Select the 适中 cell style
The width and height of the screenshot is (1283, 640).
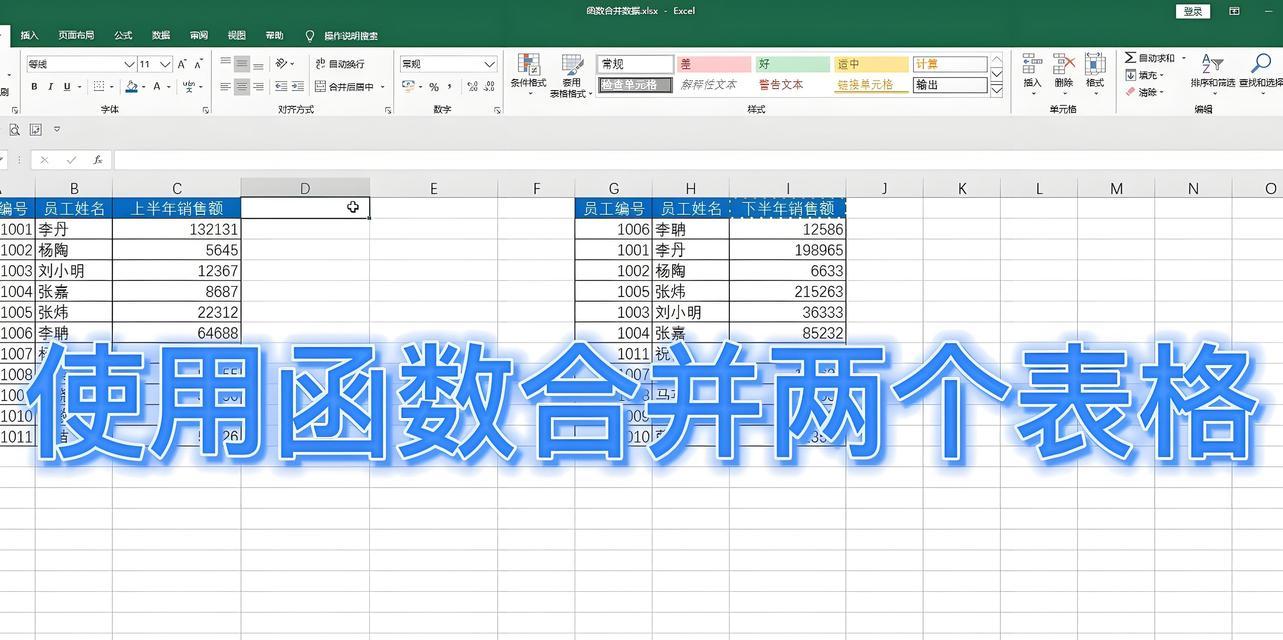click(x=871, y=64)
